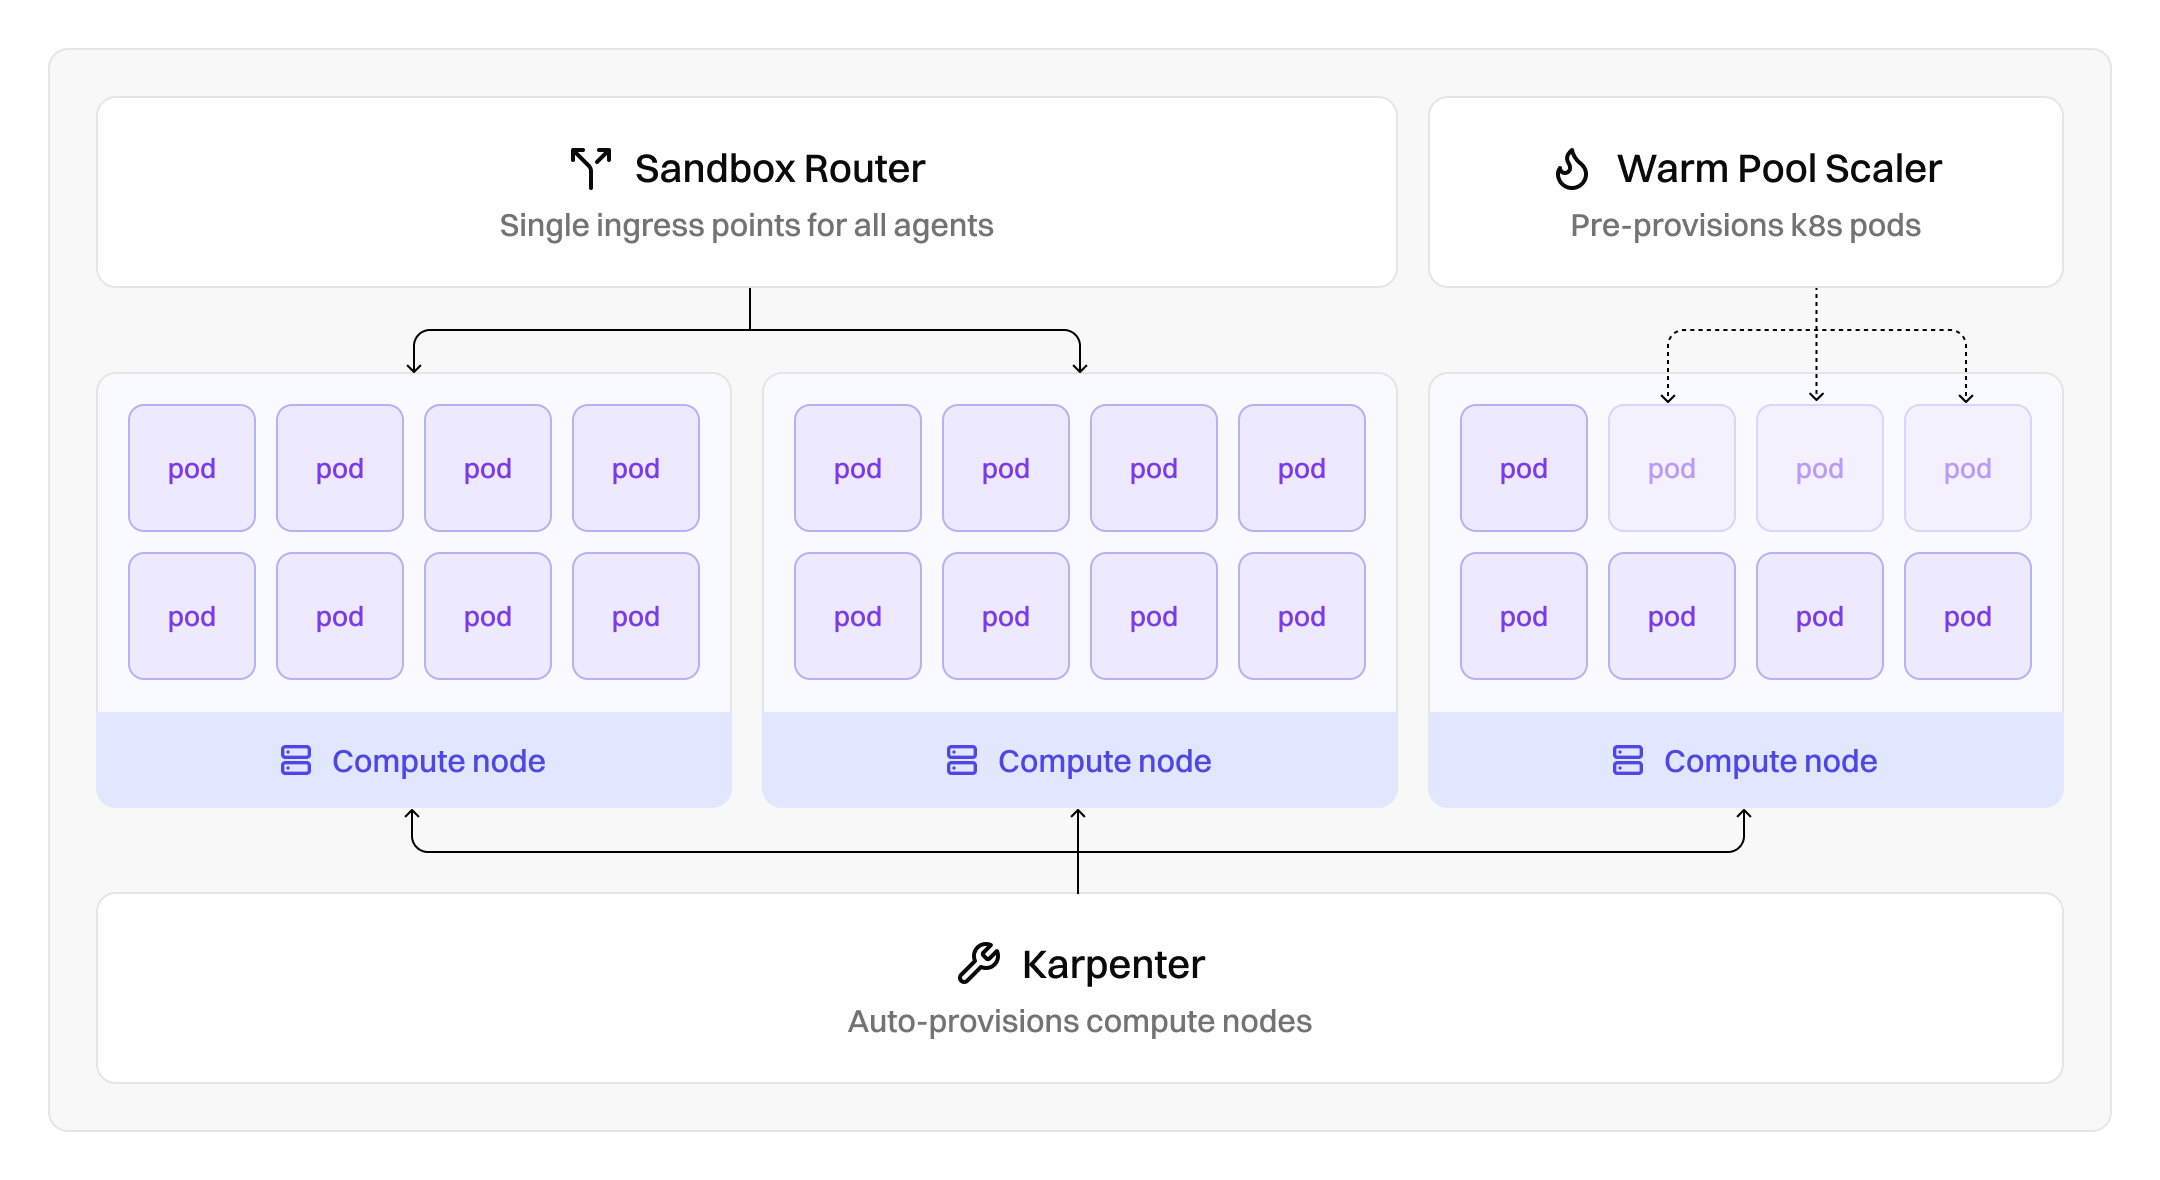Click 'Single ingress points for all agents' subtitle
The width and height of the screenshot is (2160, 1180).
point(746,226)
